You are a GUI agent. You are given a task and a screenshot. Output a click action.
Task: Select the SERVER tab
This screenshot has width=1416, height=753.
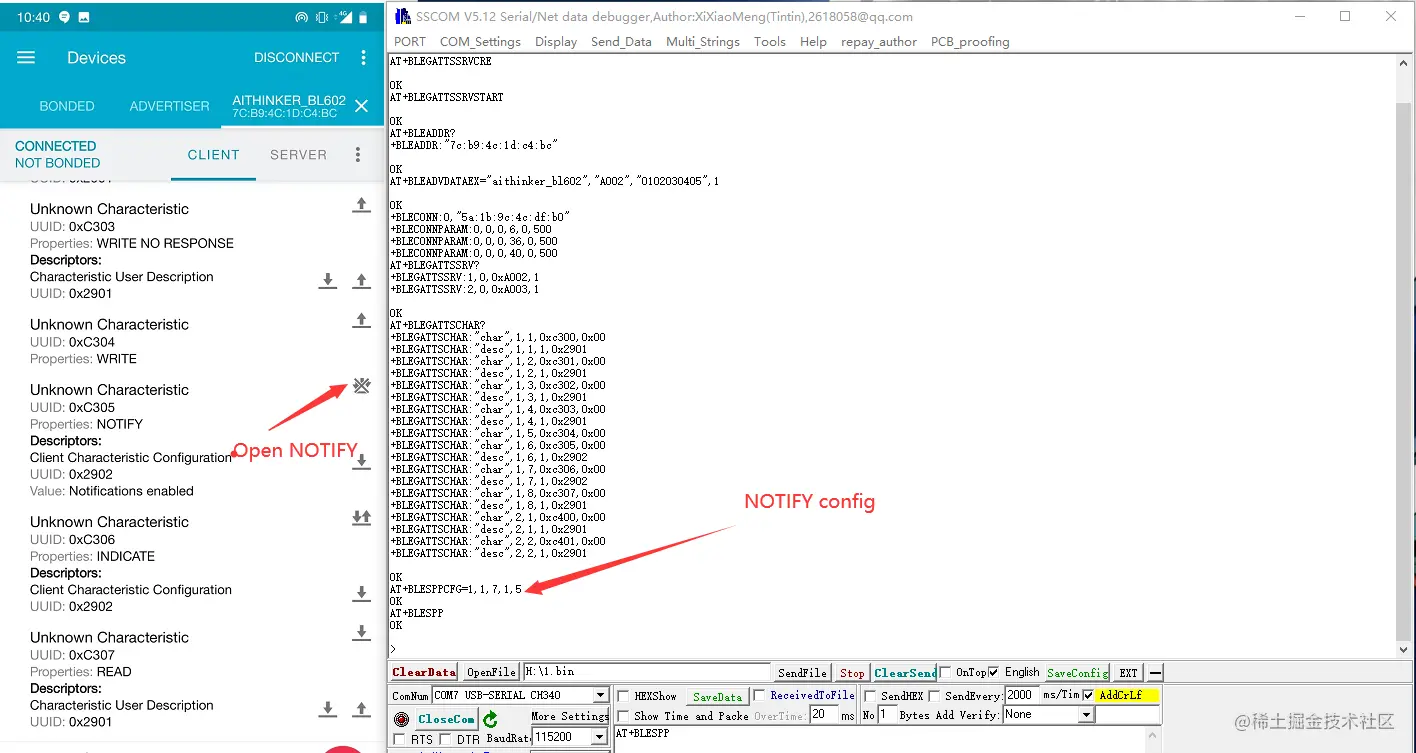pyautogui.click(x=298, y=155)
